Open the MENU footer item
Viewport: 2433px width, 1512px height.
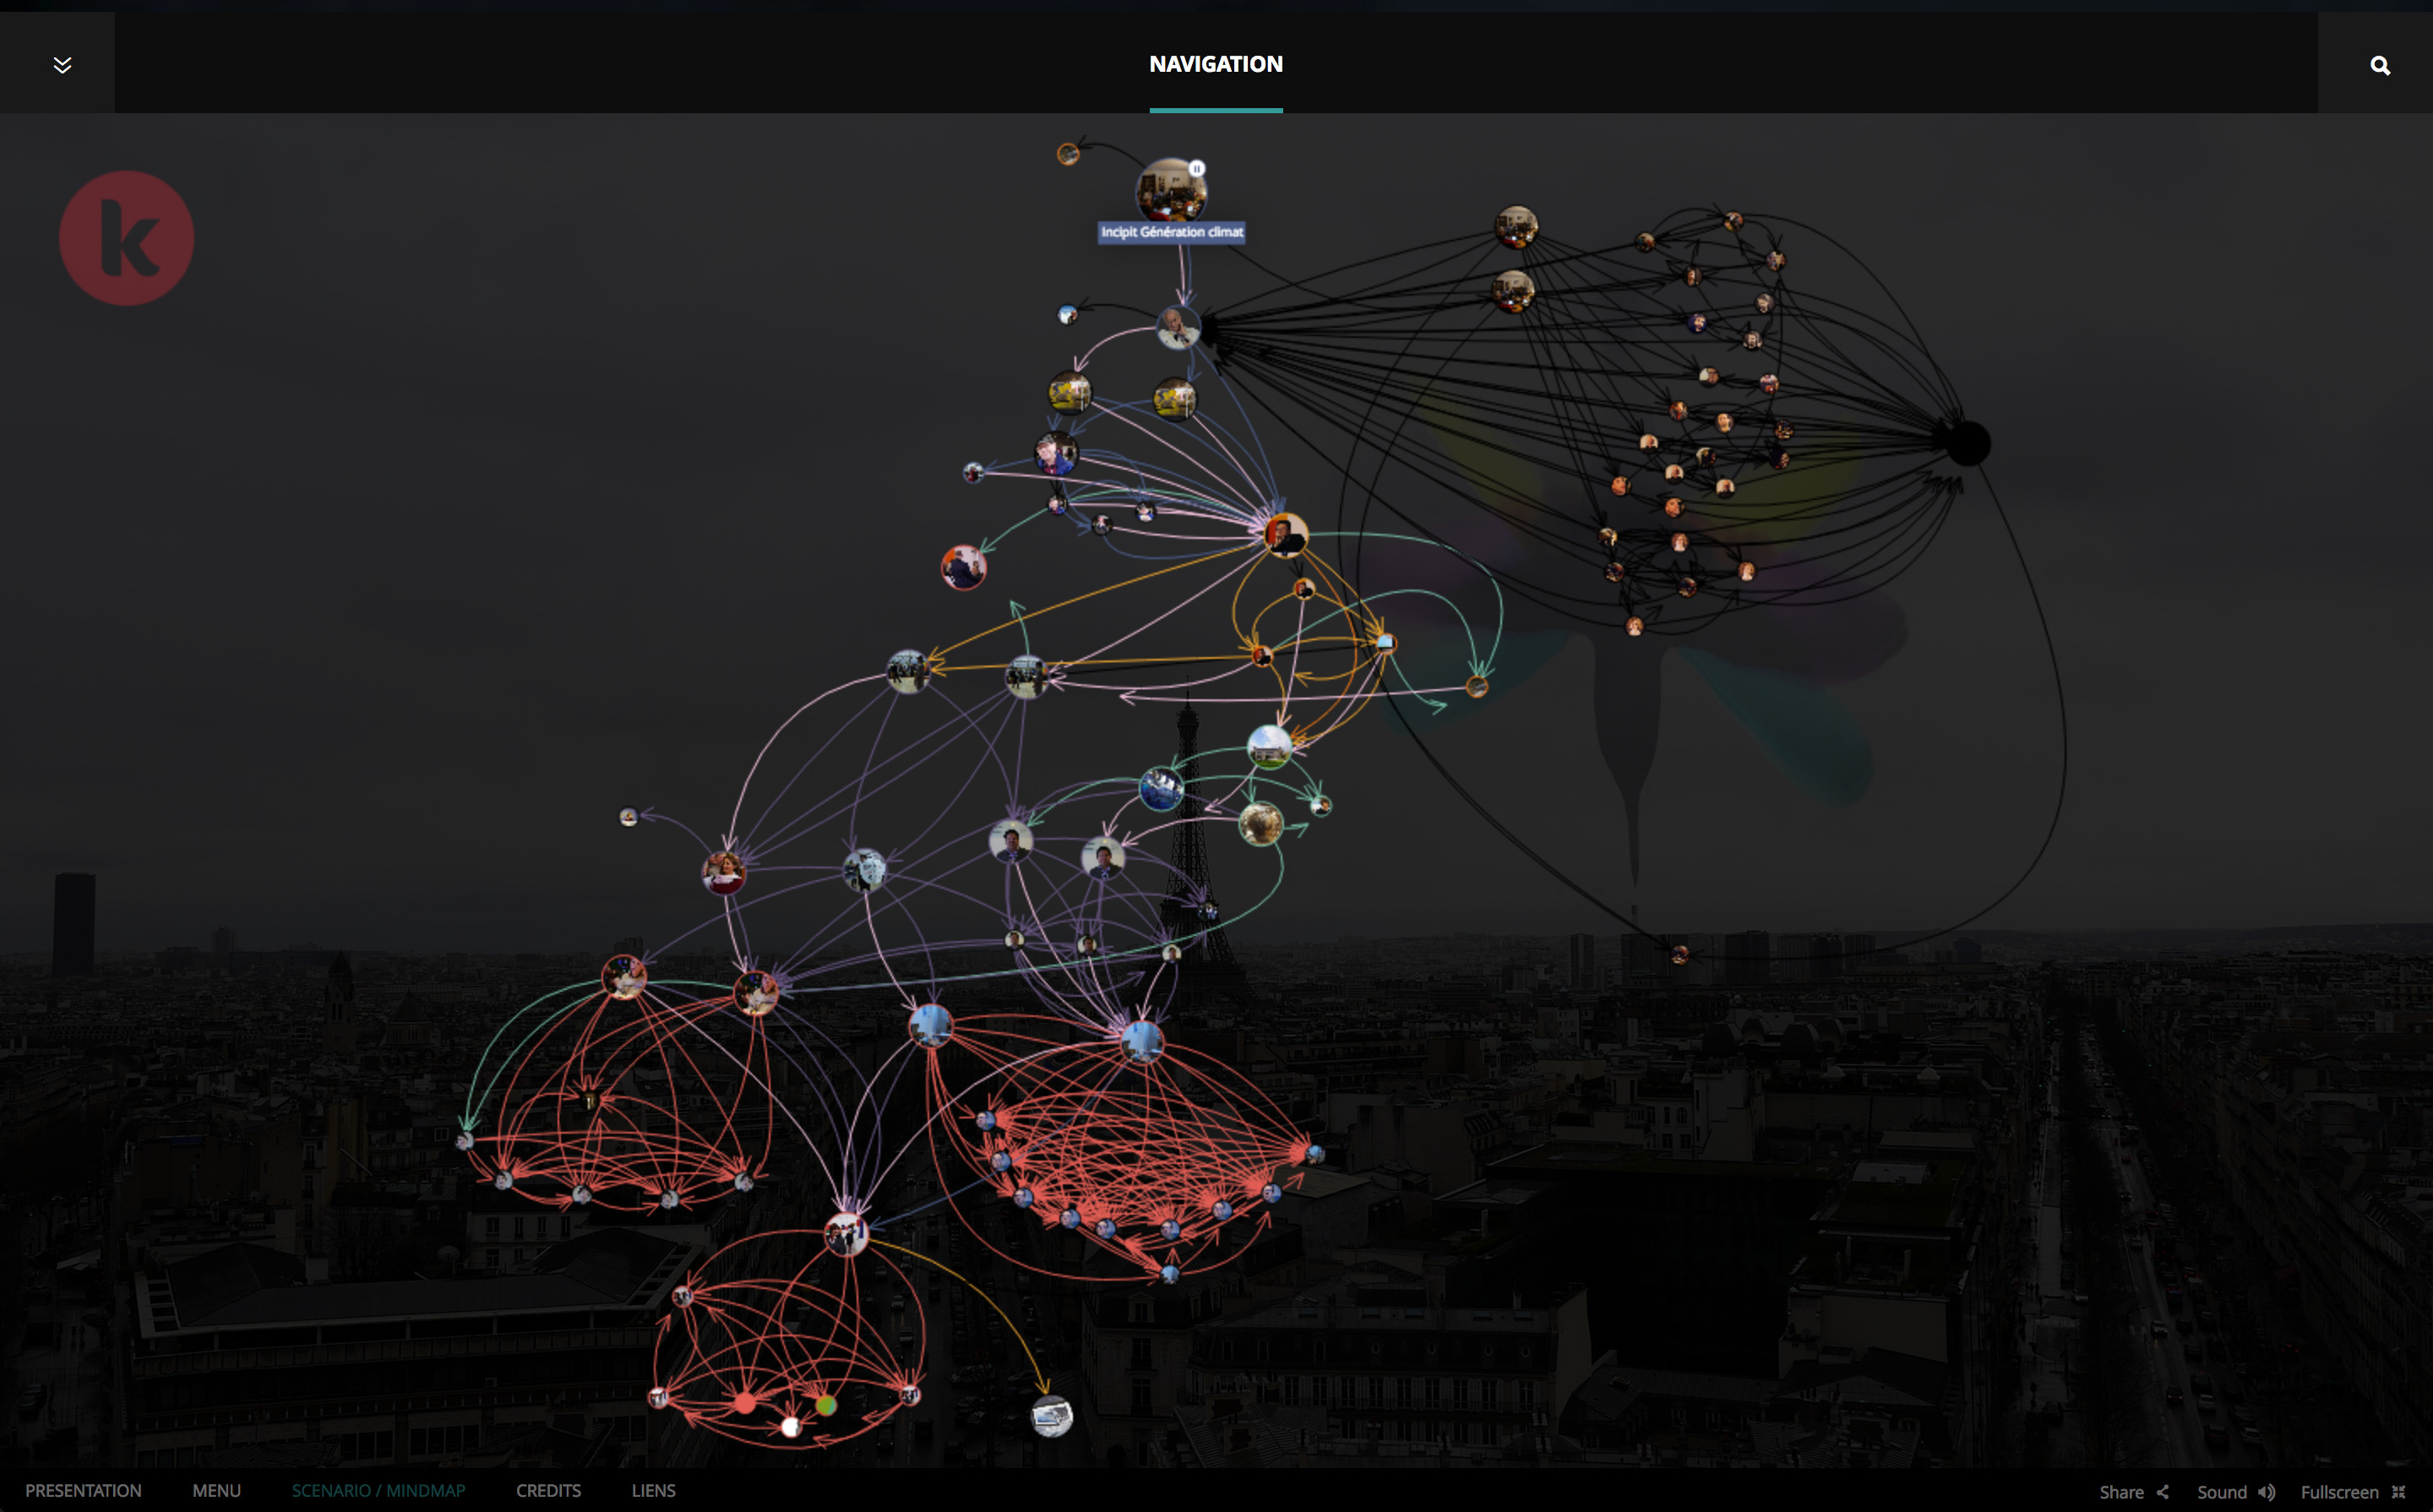(x=216, y=1490)
